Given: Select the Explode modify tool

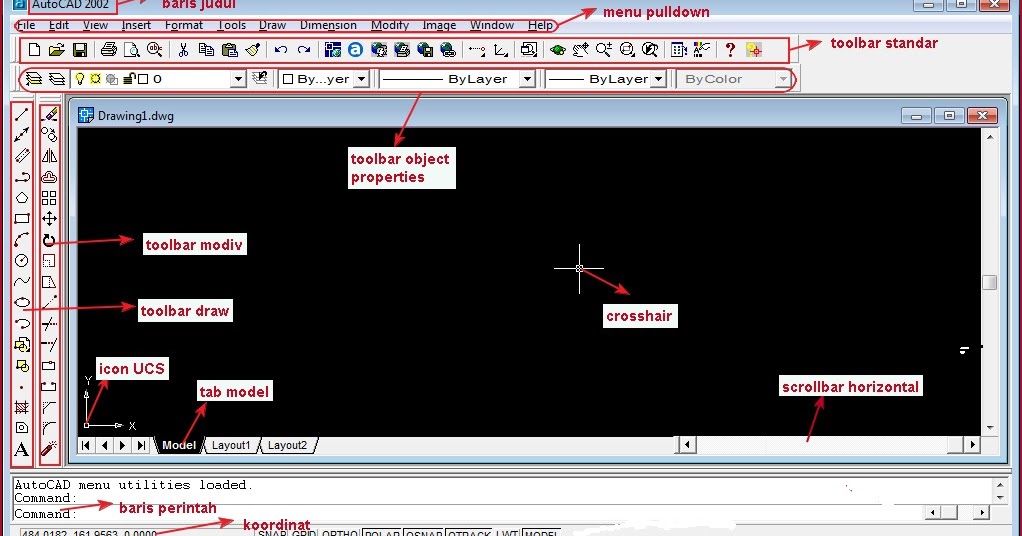Looking at the screenshot, I should 49,449.
